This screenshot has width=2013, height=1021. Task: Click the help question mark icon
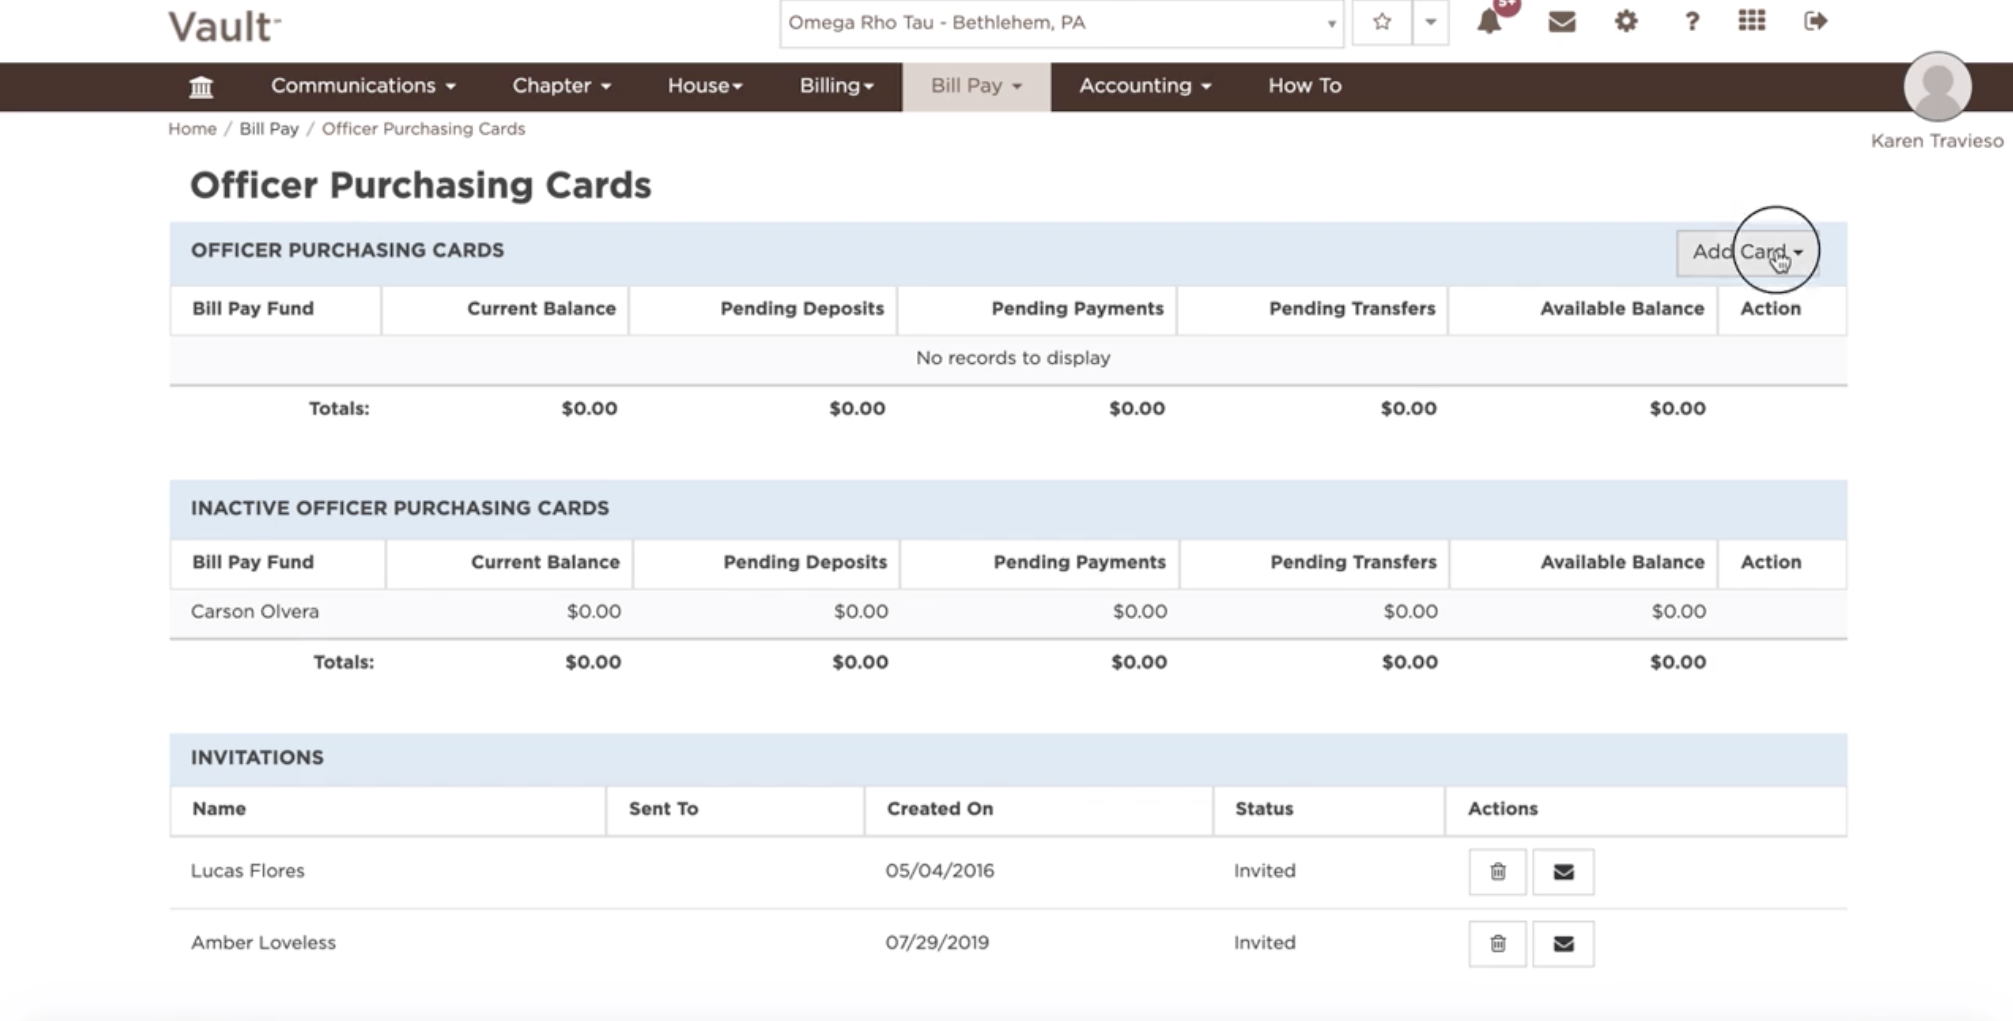tap(1691, 21)
